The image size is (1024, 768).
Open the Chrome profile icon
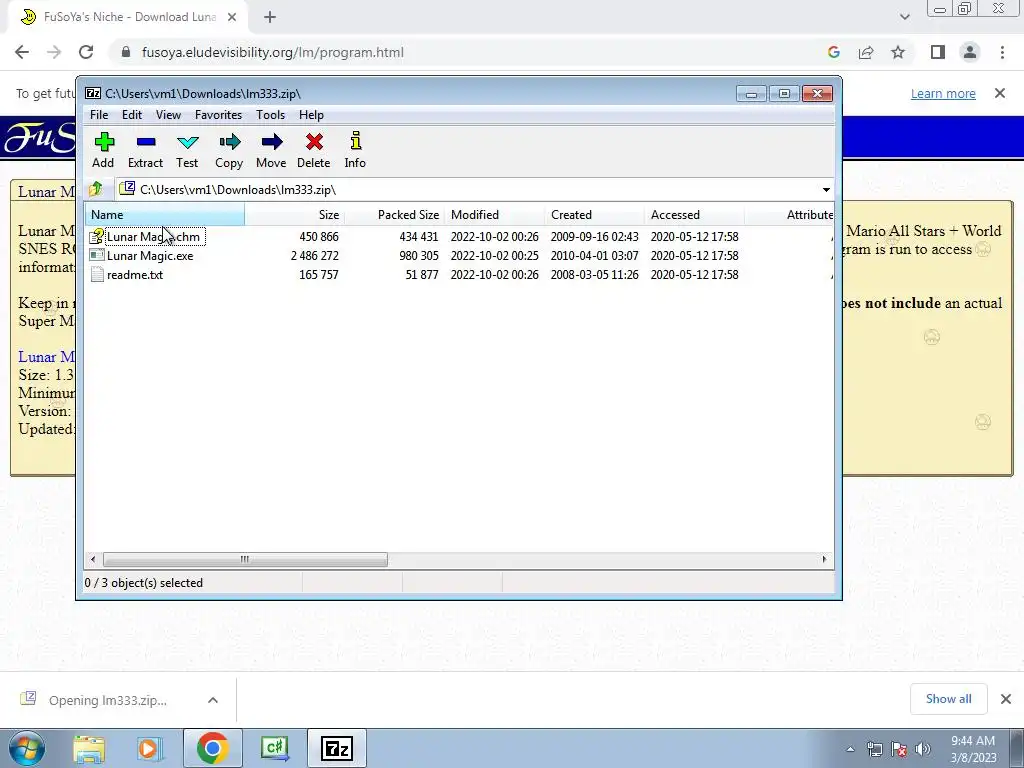970,52
